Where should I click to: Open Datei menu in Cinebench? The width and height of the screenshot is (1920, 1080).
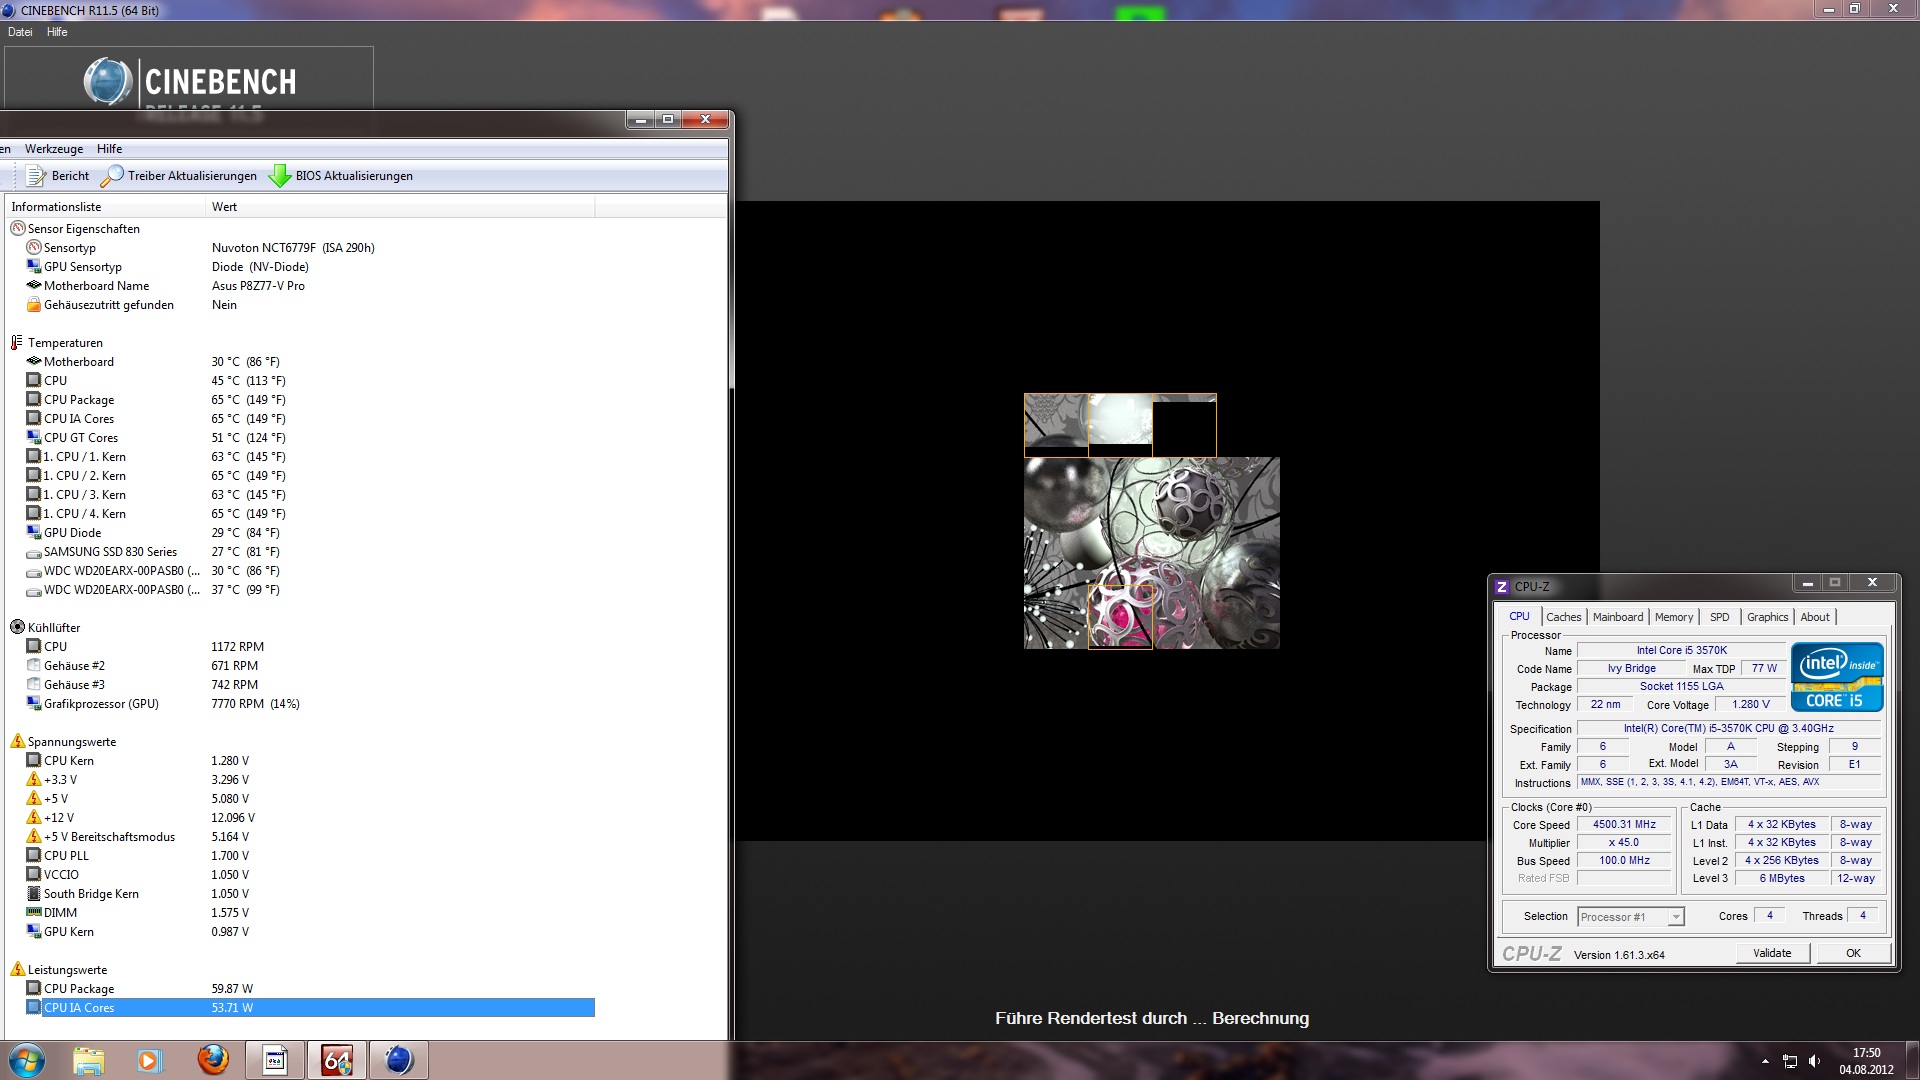(x=20, y=32)
